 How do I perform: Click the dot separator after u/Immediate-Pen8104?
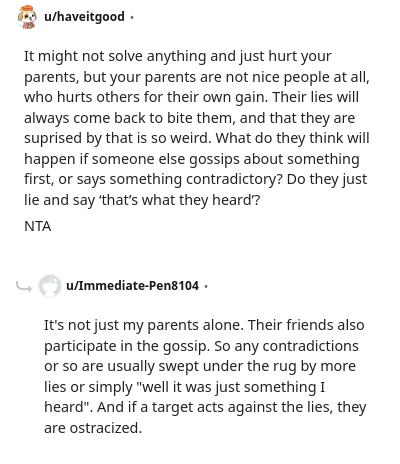click(x=206, y=286)
